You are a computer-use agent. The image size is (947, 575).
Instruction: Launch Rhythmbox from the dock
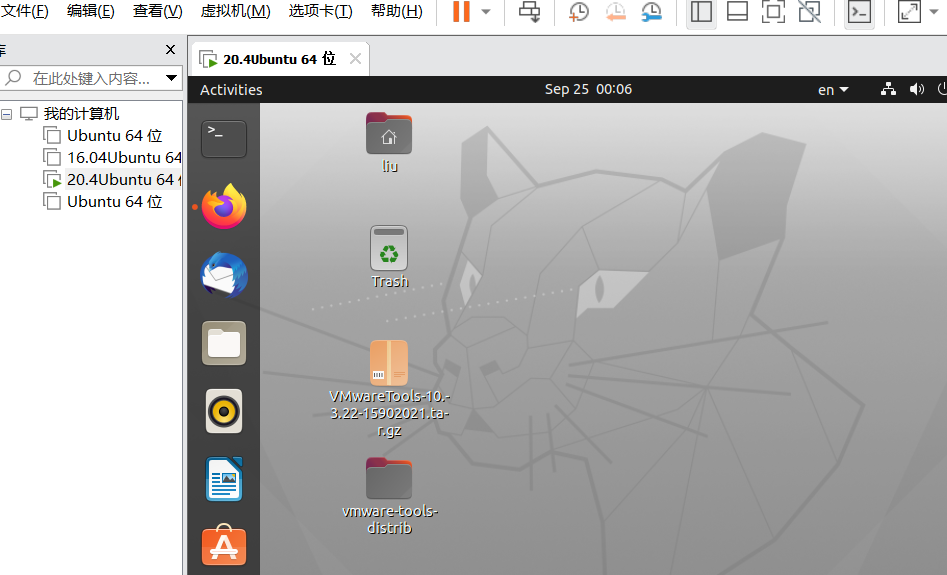point(224,411)
